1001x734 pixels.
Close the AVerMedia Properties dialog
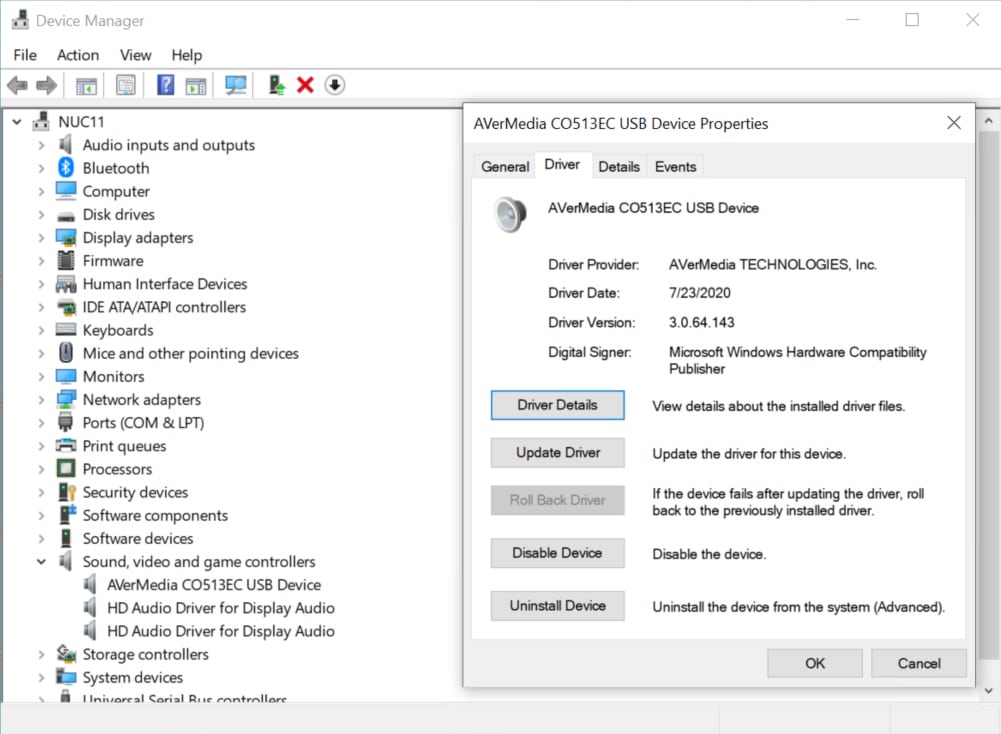[954, 123]
